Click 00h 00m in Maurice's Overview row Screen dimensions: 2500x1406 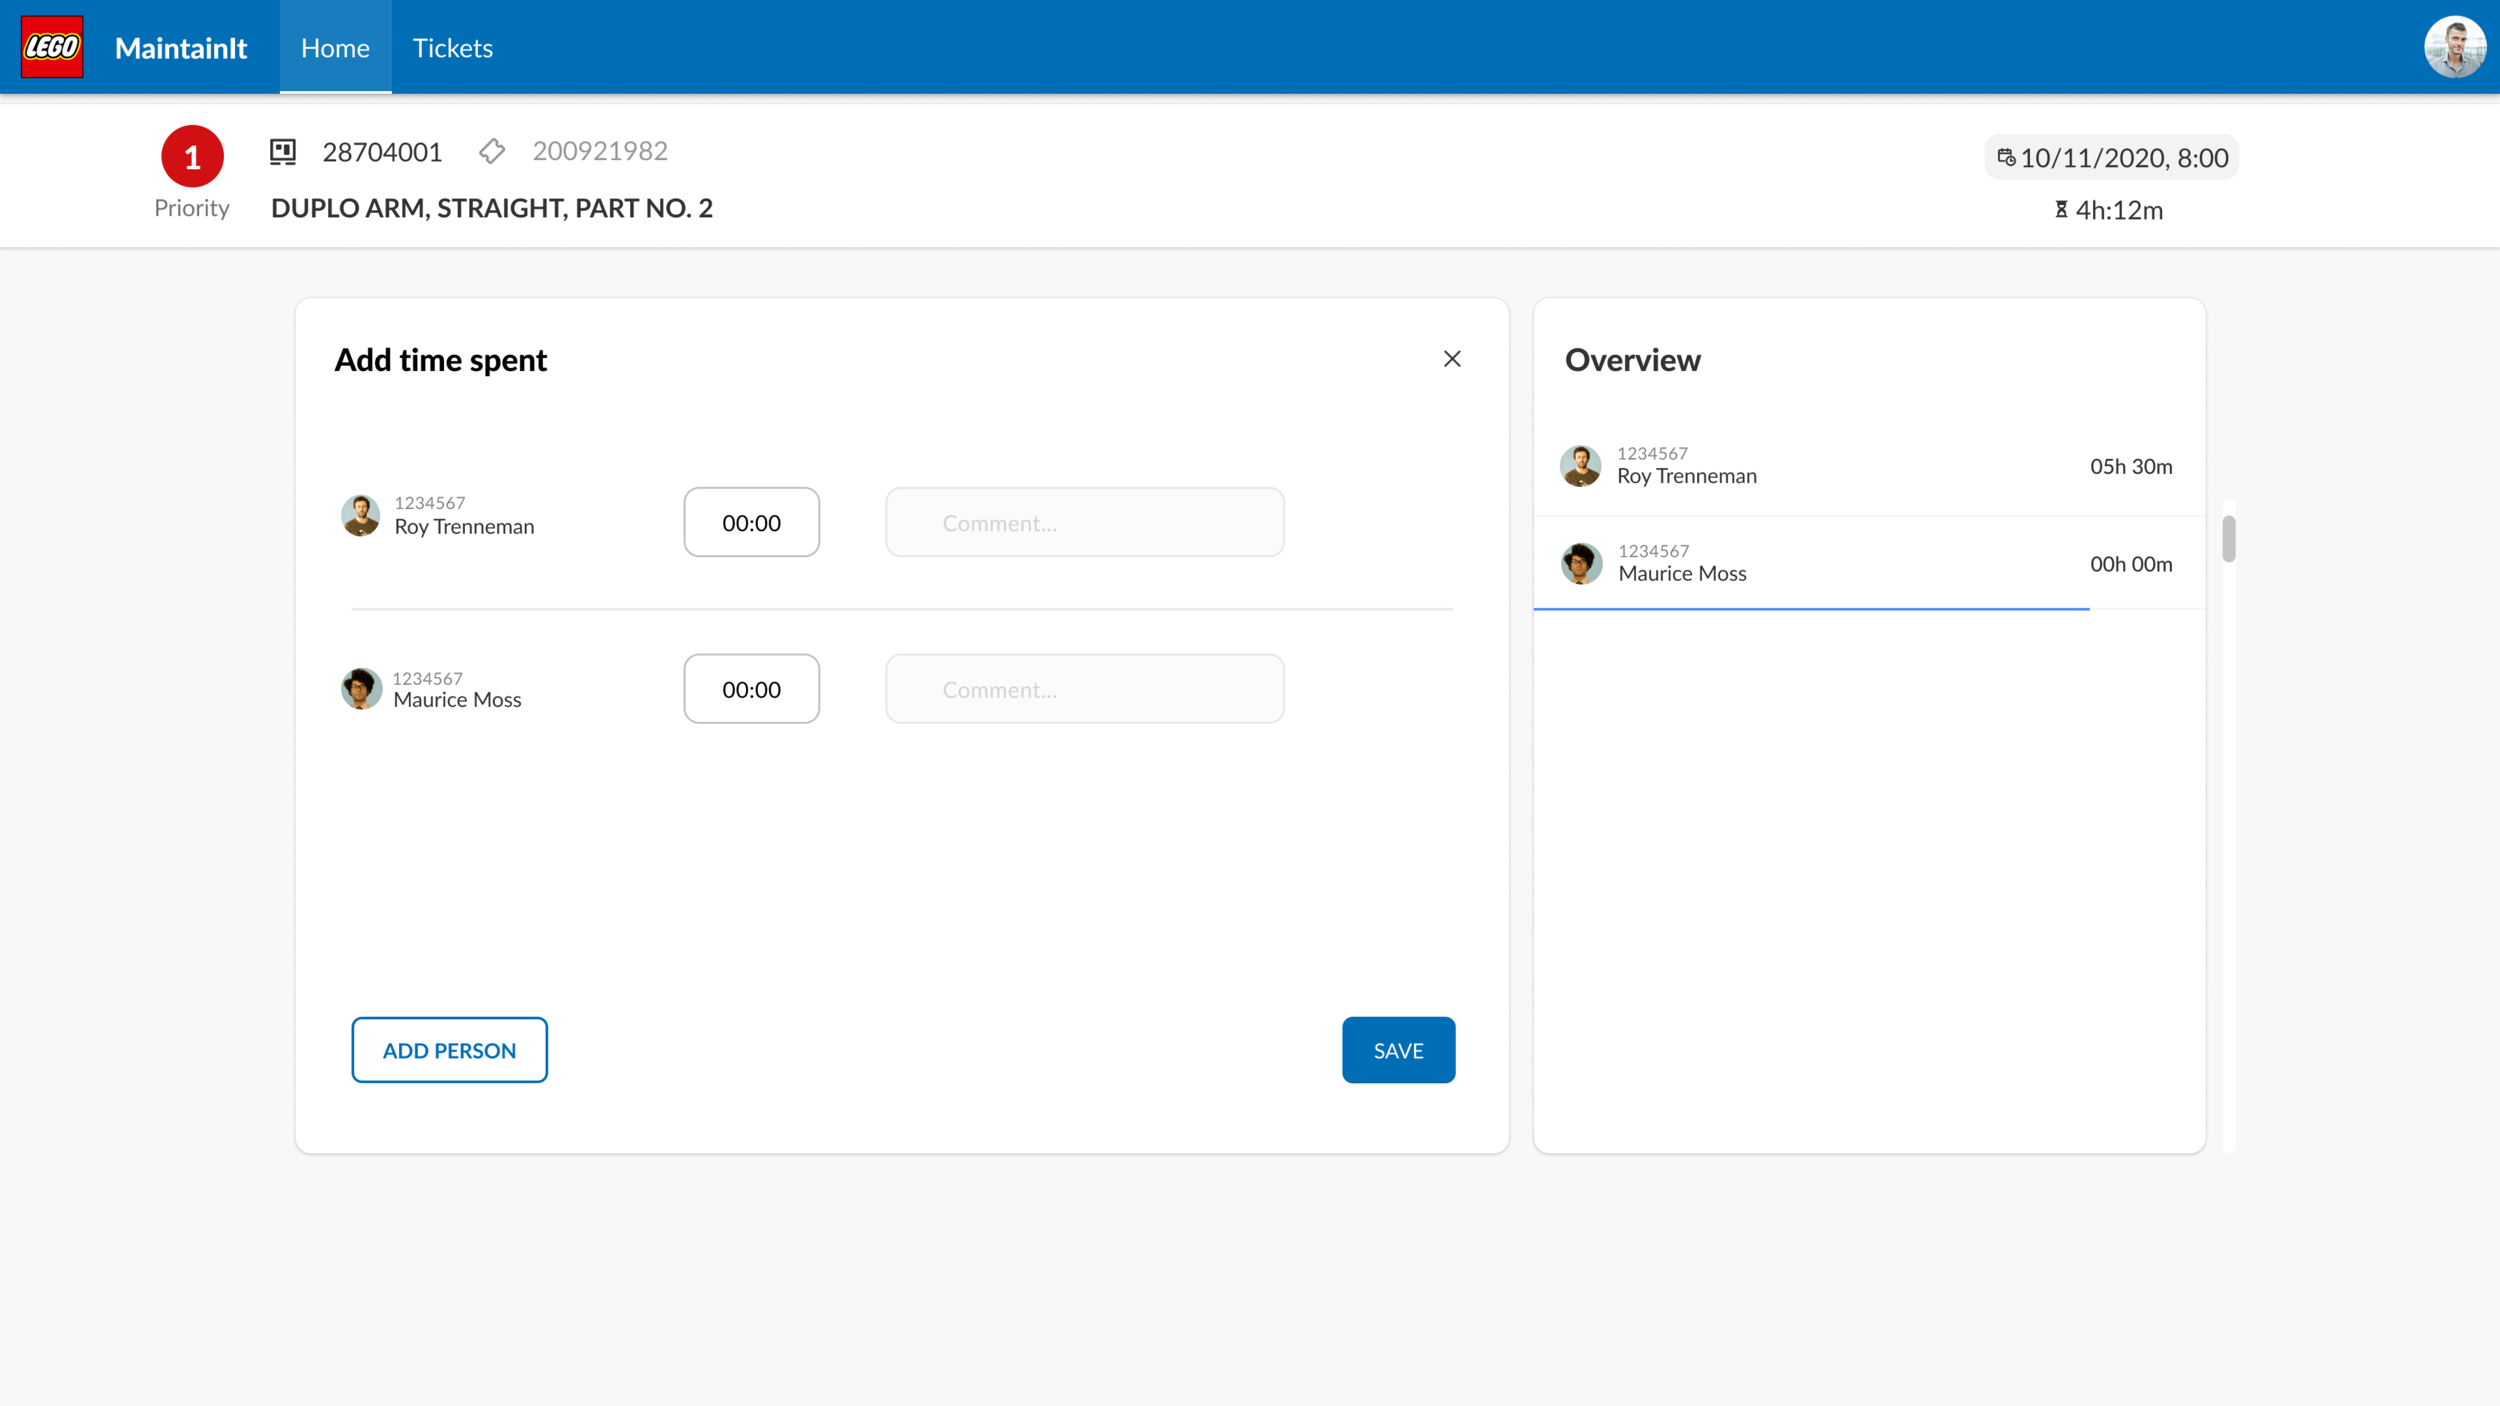(x=2131, y=564)
